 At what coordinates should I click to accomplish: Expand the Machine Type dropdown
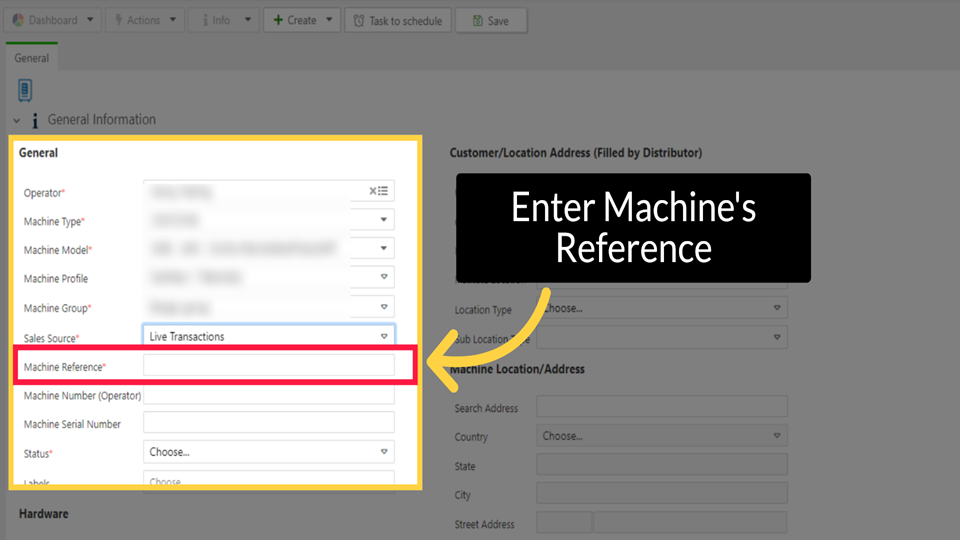[x=383, y=220]
